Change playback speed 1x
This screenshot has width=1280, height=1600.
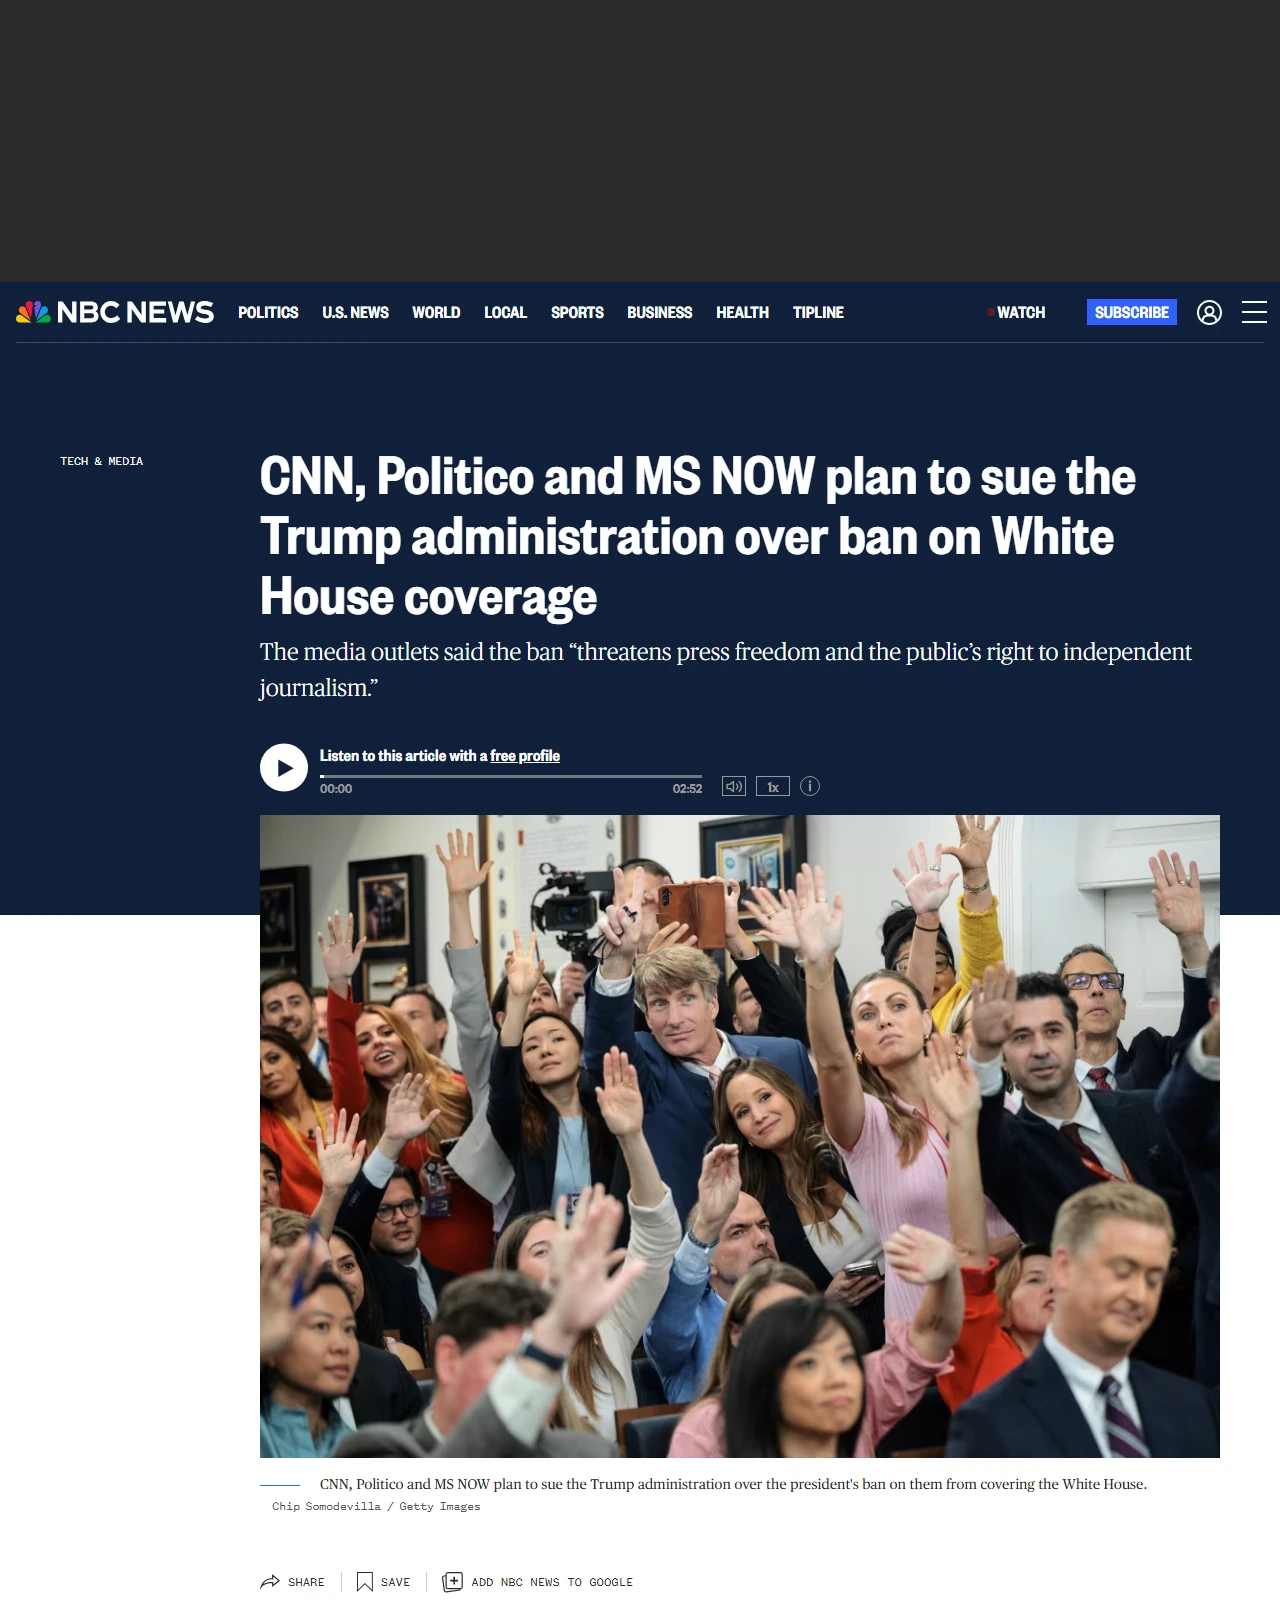coord(773,787)
